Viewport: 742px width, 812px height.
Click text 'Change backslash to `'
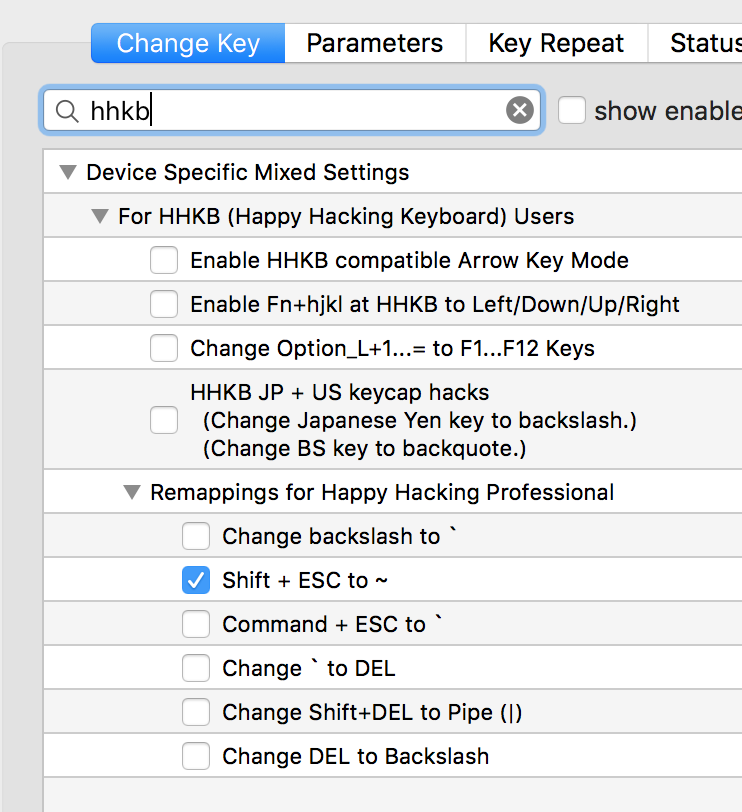[x=340, y=536]
